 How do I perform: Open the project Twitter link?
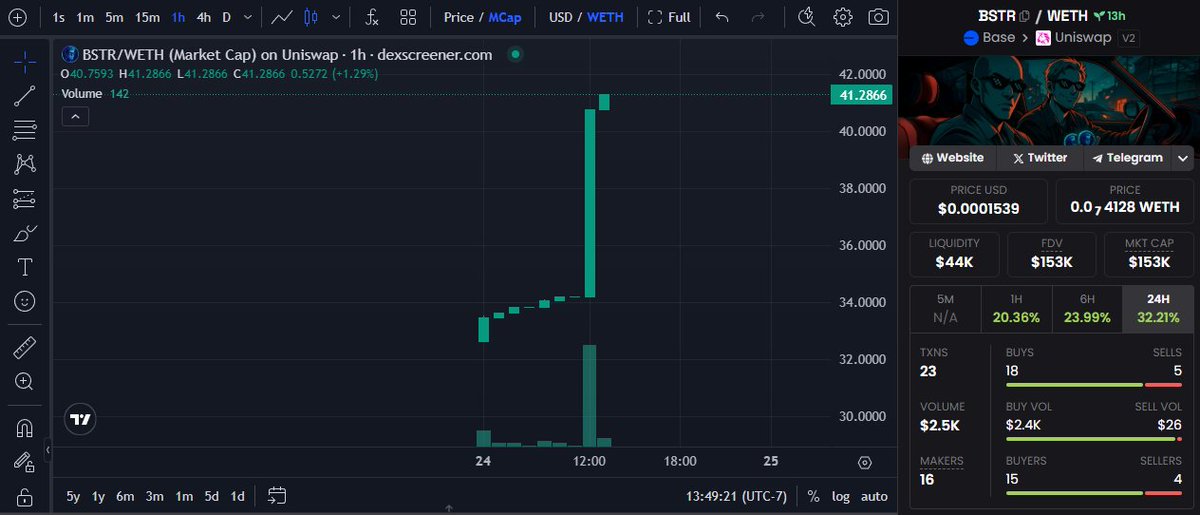(1039, 158)
